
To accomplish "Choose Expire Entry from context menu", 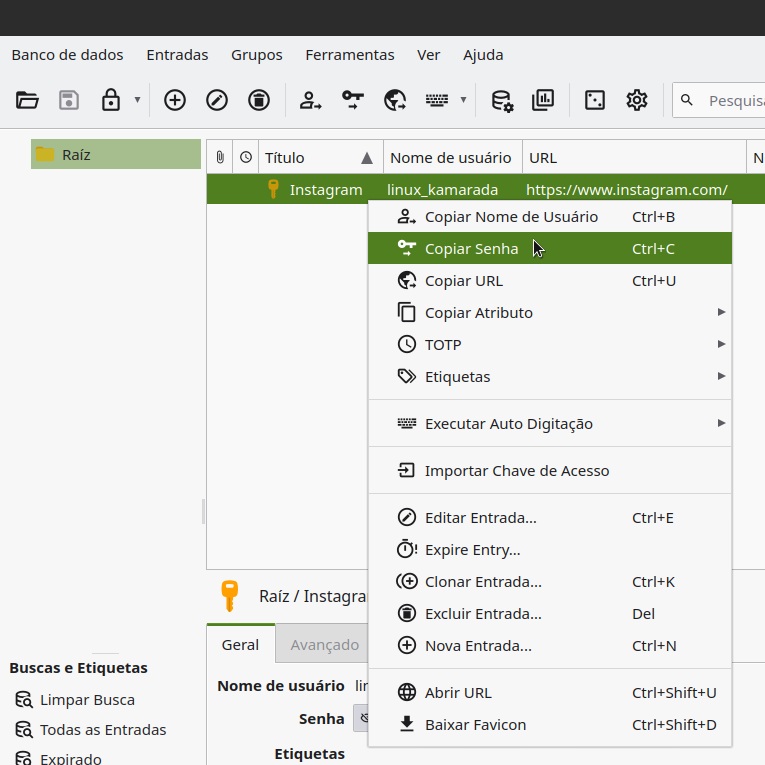I will coord(550,549).
